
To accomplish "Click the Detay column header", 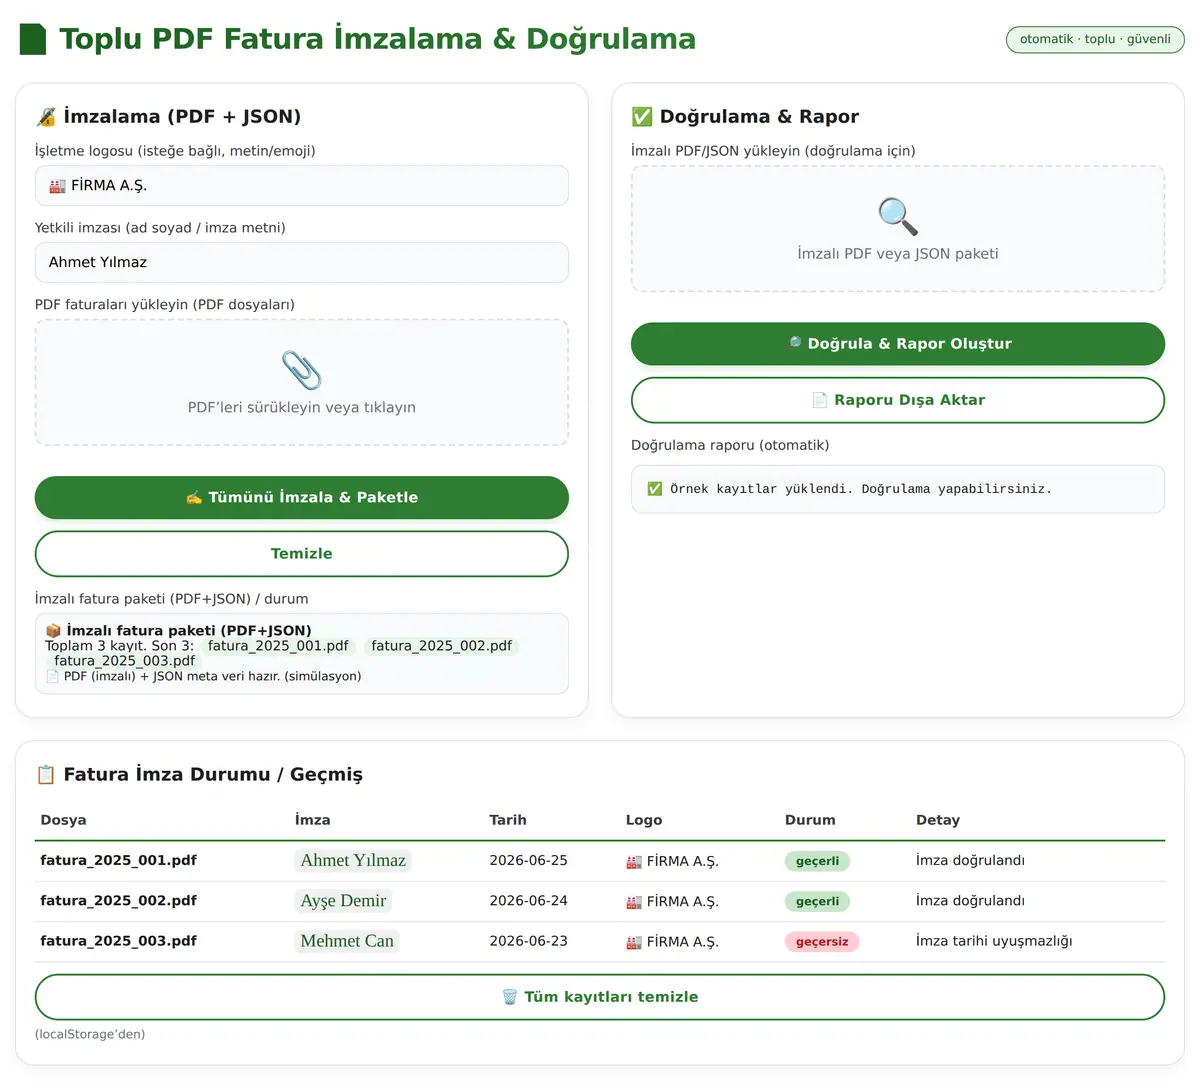I will tap(938, 820).
